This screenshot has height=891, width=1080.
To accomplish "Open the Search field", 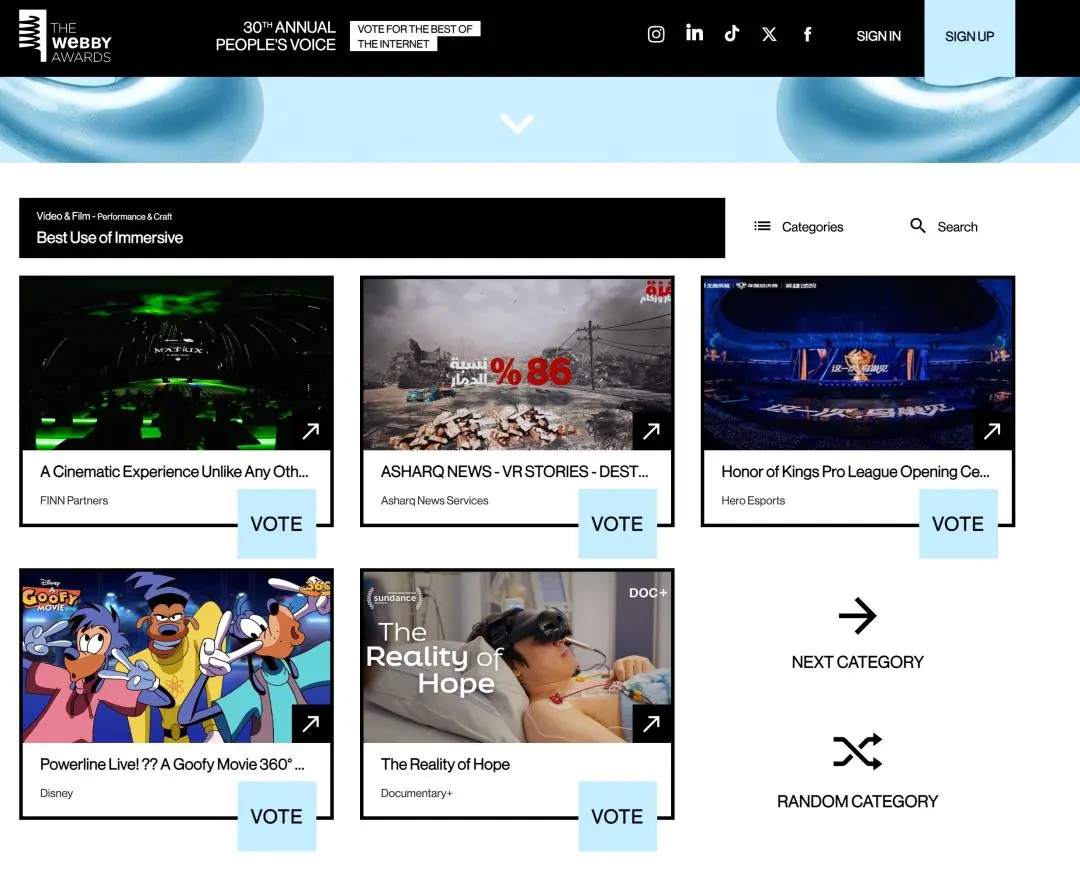I will (944, 227).
